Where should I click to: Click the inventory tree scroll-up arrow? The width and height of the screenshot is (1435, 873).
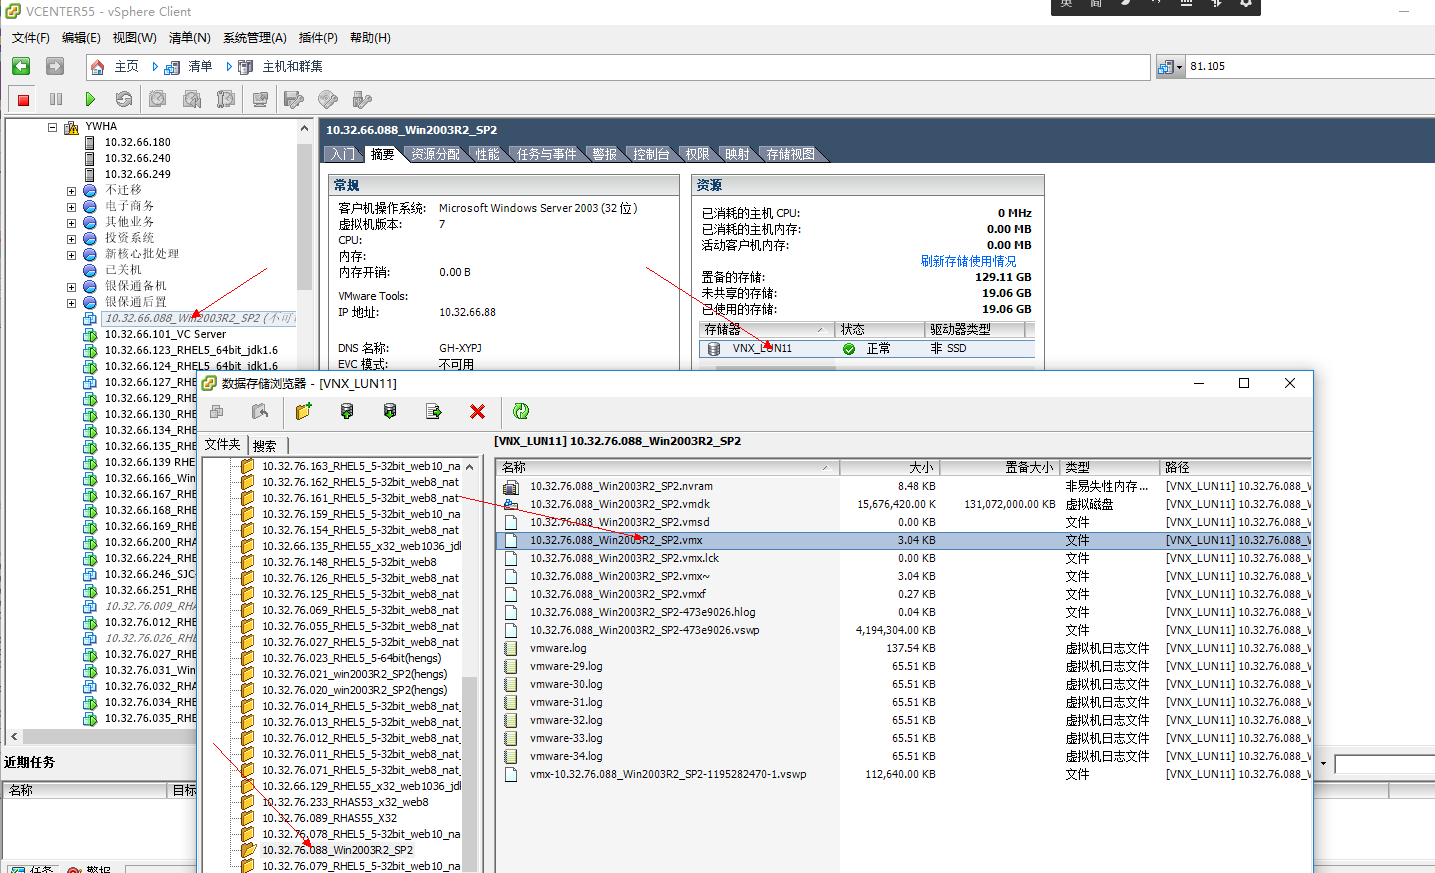[304, 129]
